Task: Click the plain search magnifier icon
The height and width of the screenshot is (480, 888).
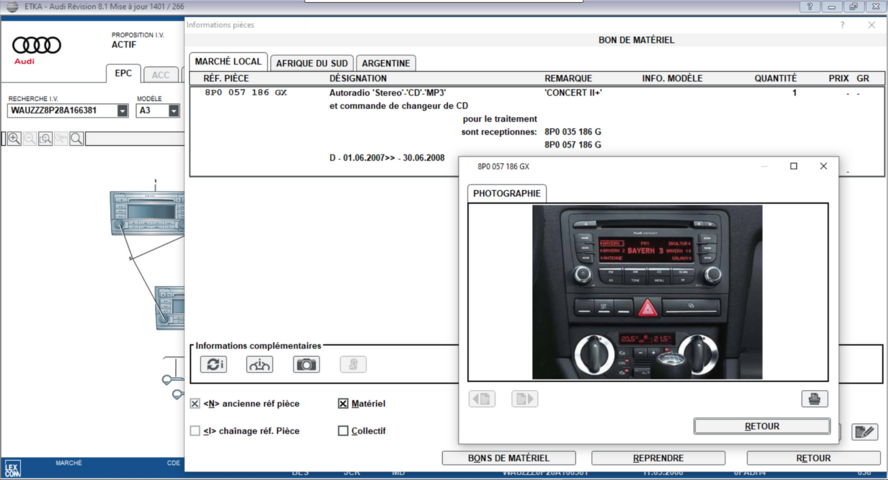Action: tap(76, 138)
